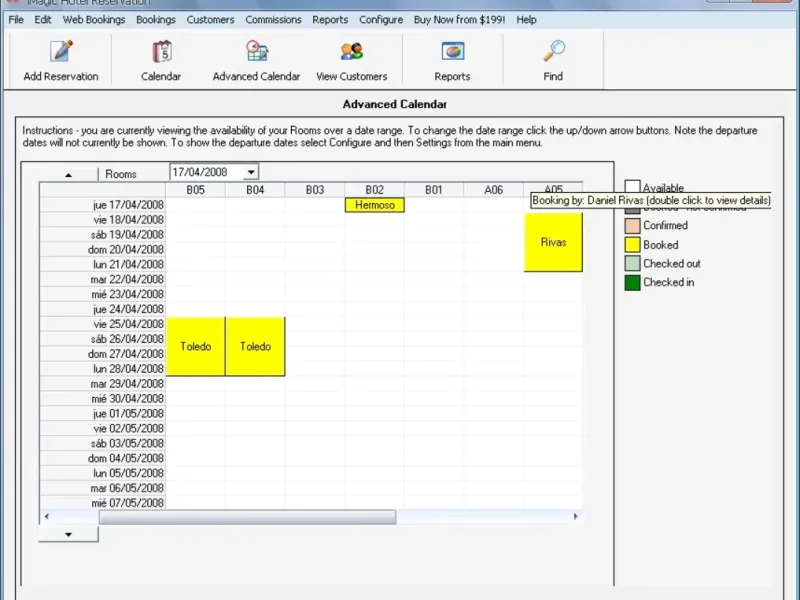Select the row dom 27/04/2008
800x600 pixels.
point(103,354)
